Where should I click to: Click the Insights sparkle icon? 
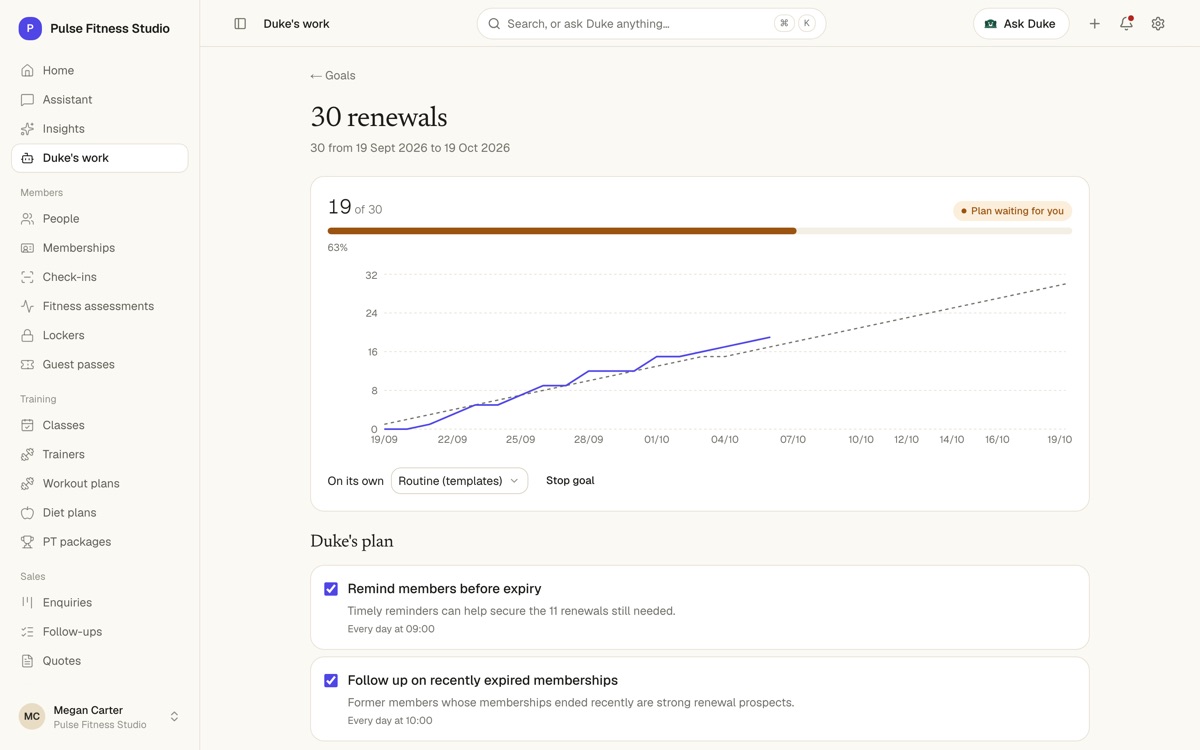[27, 129]
